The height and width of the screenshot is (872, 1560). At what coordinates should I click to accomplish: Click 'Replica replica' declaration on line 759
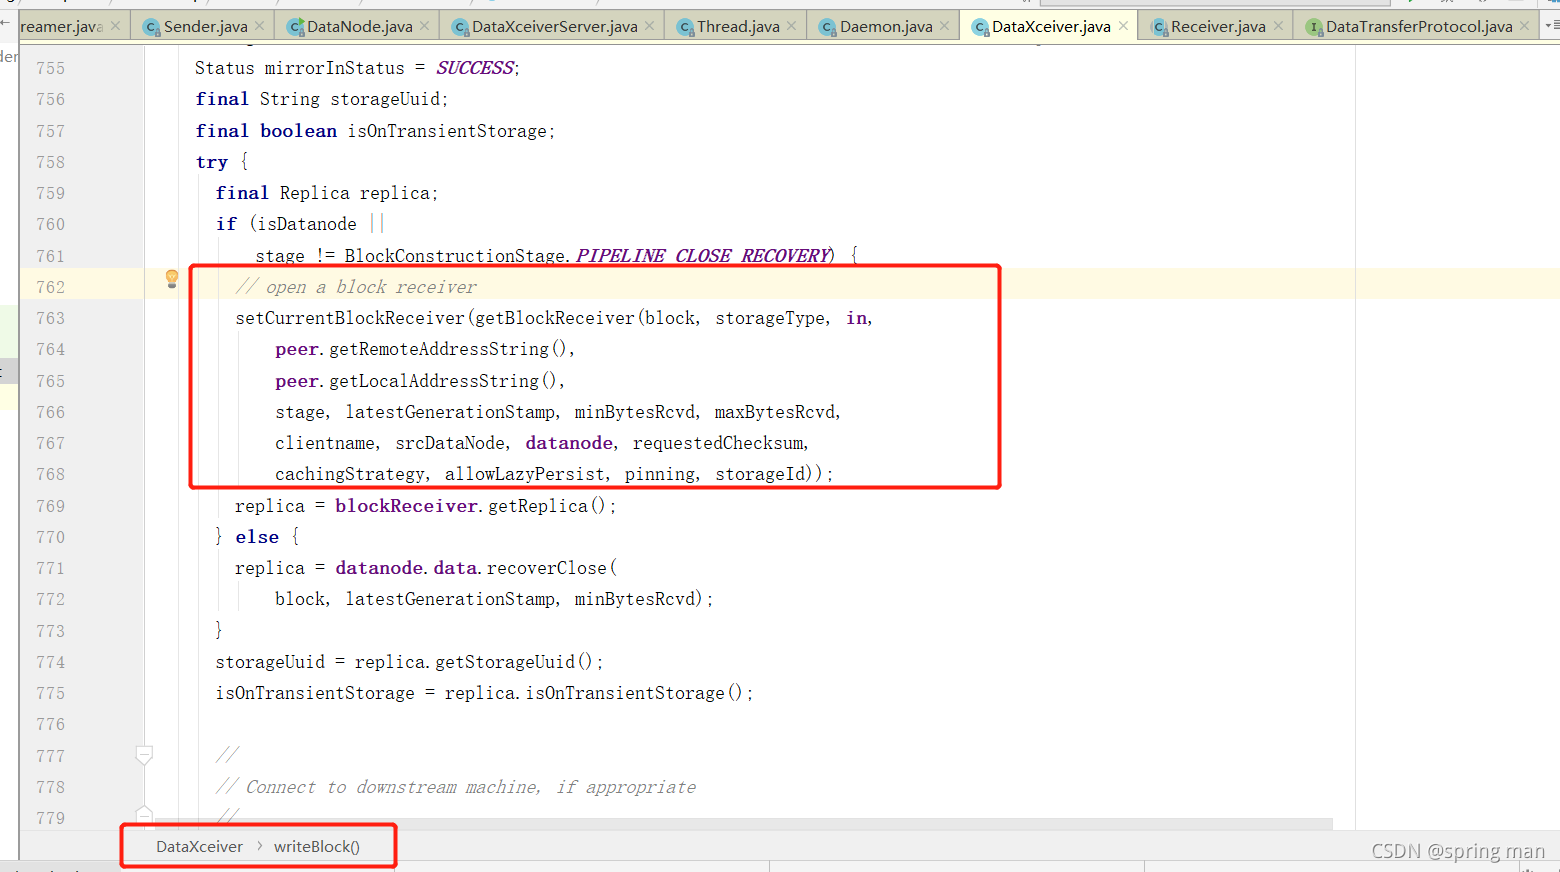pos(354,193)
